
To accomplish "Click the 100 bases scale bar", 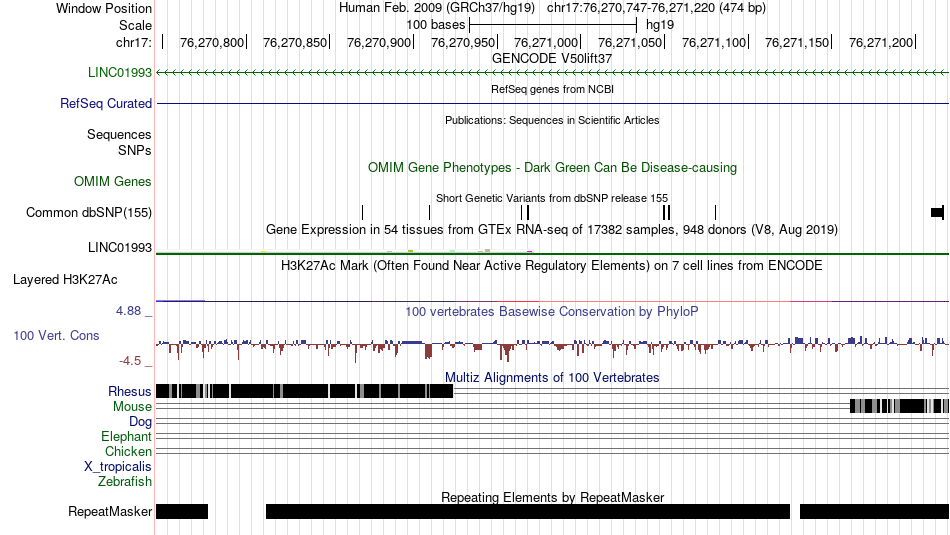I will click(x=553, y=25).
